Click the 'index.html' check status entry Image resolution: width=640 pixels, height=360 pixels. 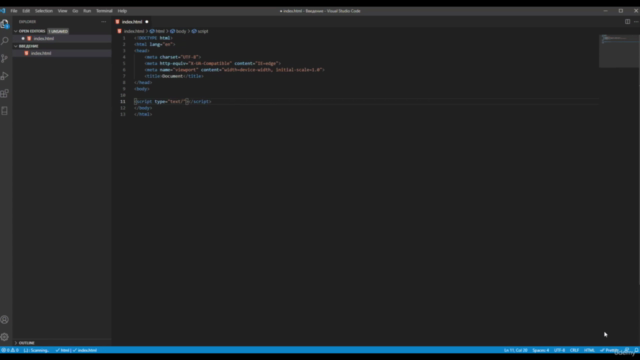[85, 350]
